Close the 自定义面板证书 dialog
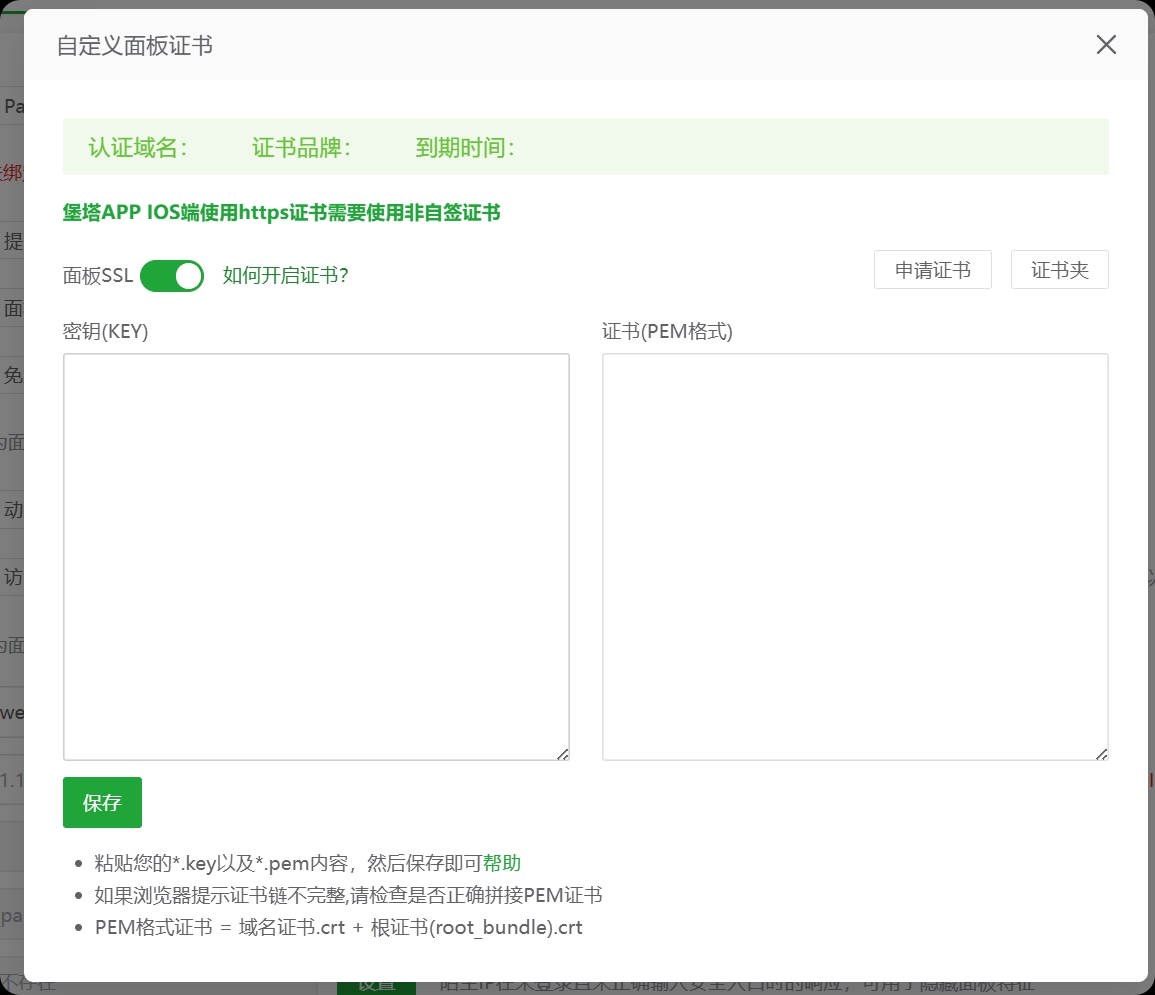Screen dimensions: 1155x995 point(1105,45)
